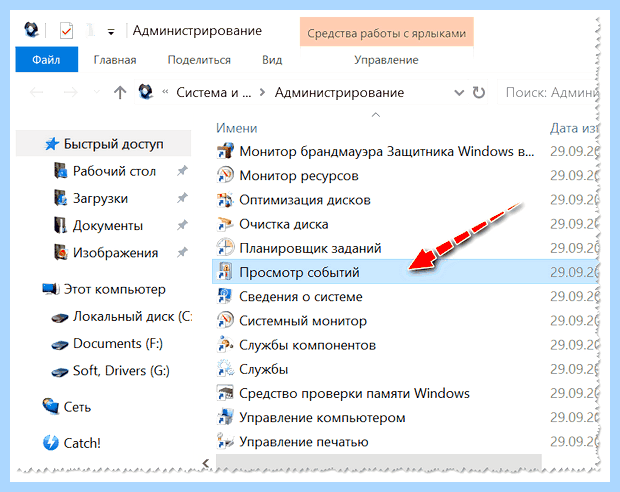Click the Службы gears icon
The height and width of the screenshot is (492, 620).
(x=225, y=369)
